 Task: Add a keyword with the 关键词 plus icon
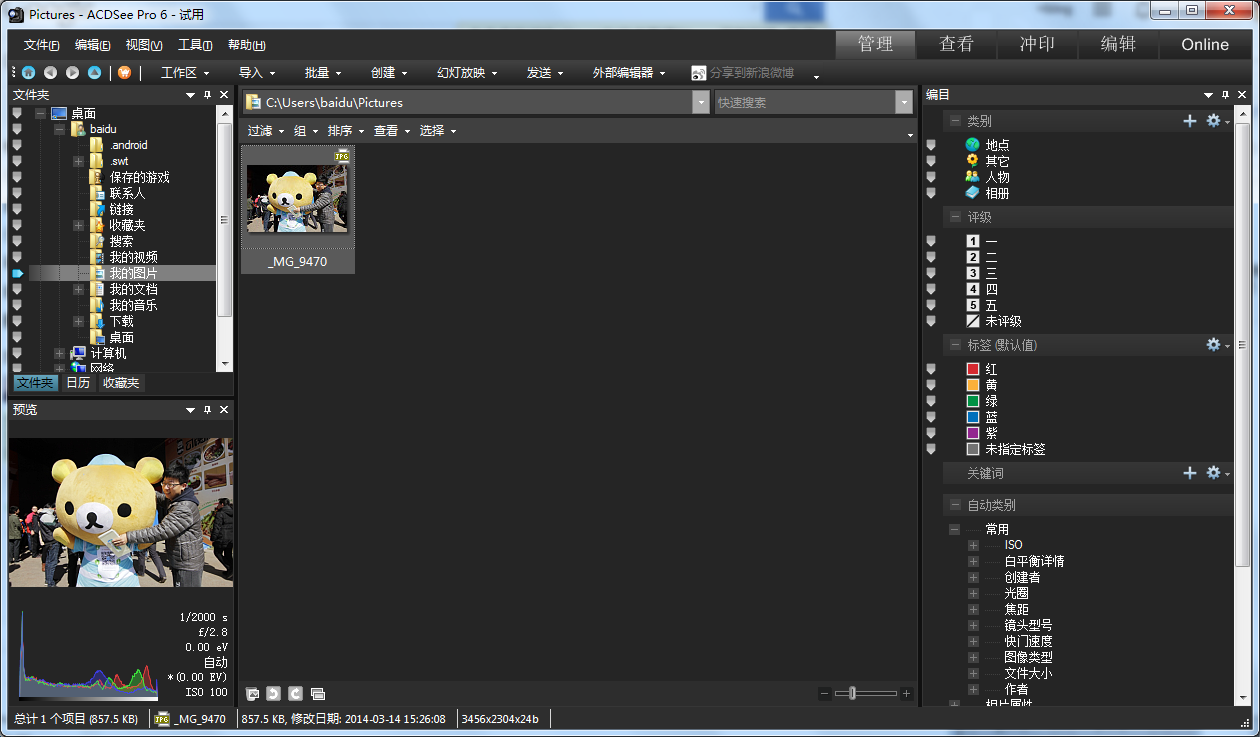[1190, 473]
